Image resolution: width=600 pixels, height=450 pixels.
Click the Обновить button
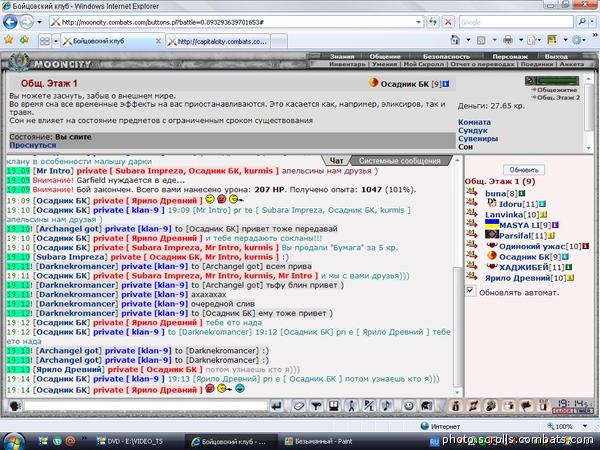524,170
